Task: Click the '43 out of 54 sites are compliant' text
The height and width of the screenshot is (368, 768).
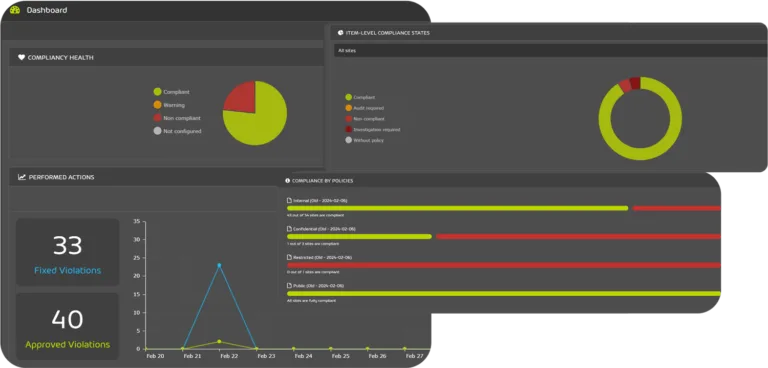Action: coord(315,215)
